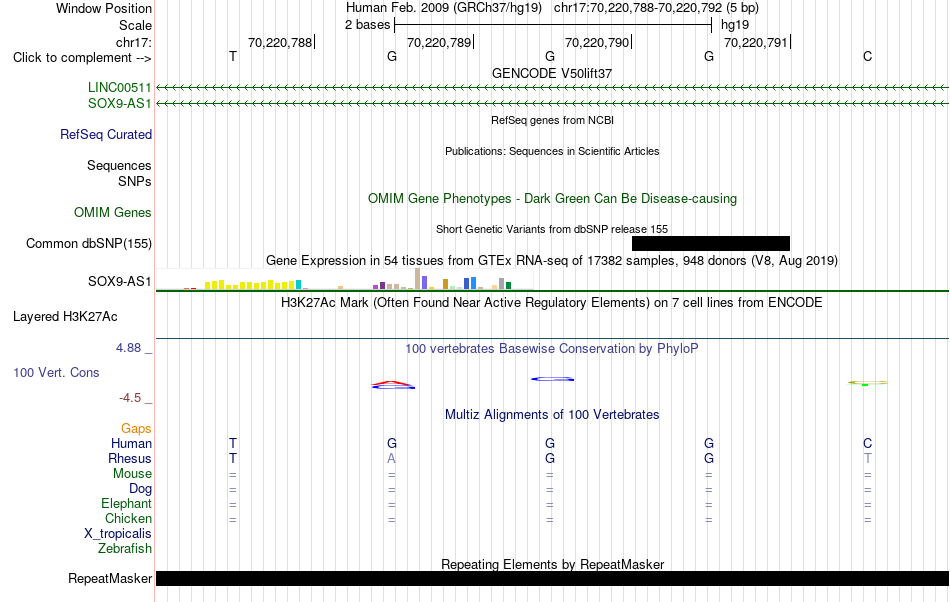Click the Human species label
The image size is (950, 602).
(x=131, y=443)
